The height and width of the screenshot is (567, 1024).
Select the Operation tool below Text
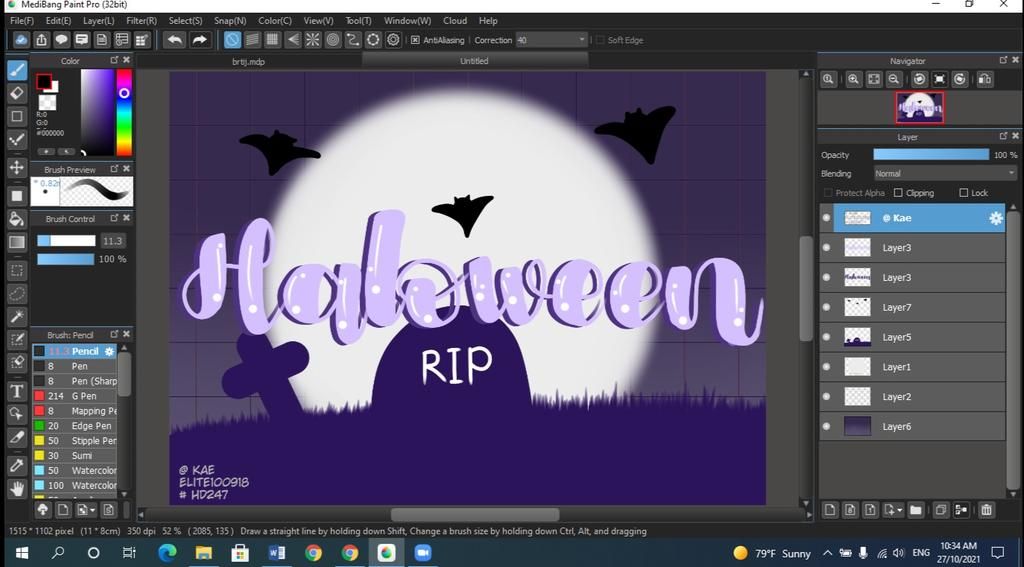point(17,413)
